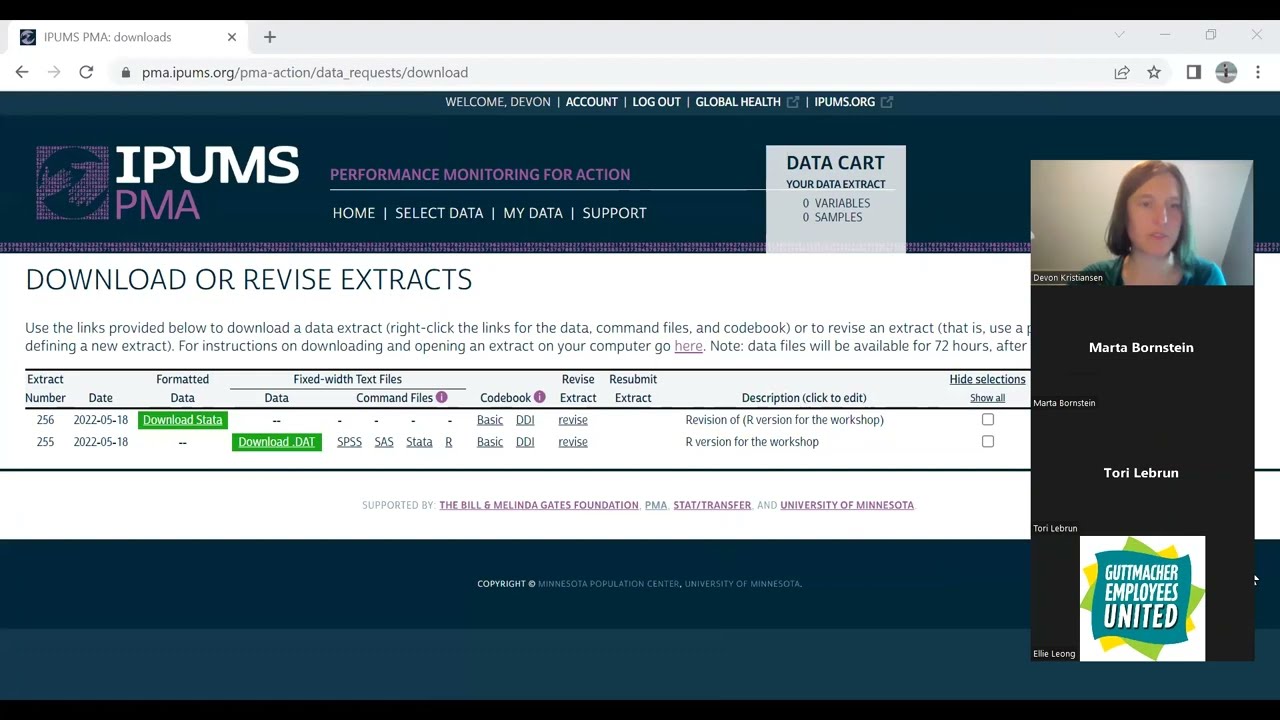Select Tori Lebrun participant tile
Image resolution: width=1280 pixels, height=720 pixels.
point(1142,473)
